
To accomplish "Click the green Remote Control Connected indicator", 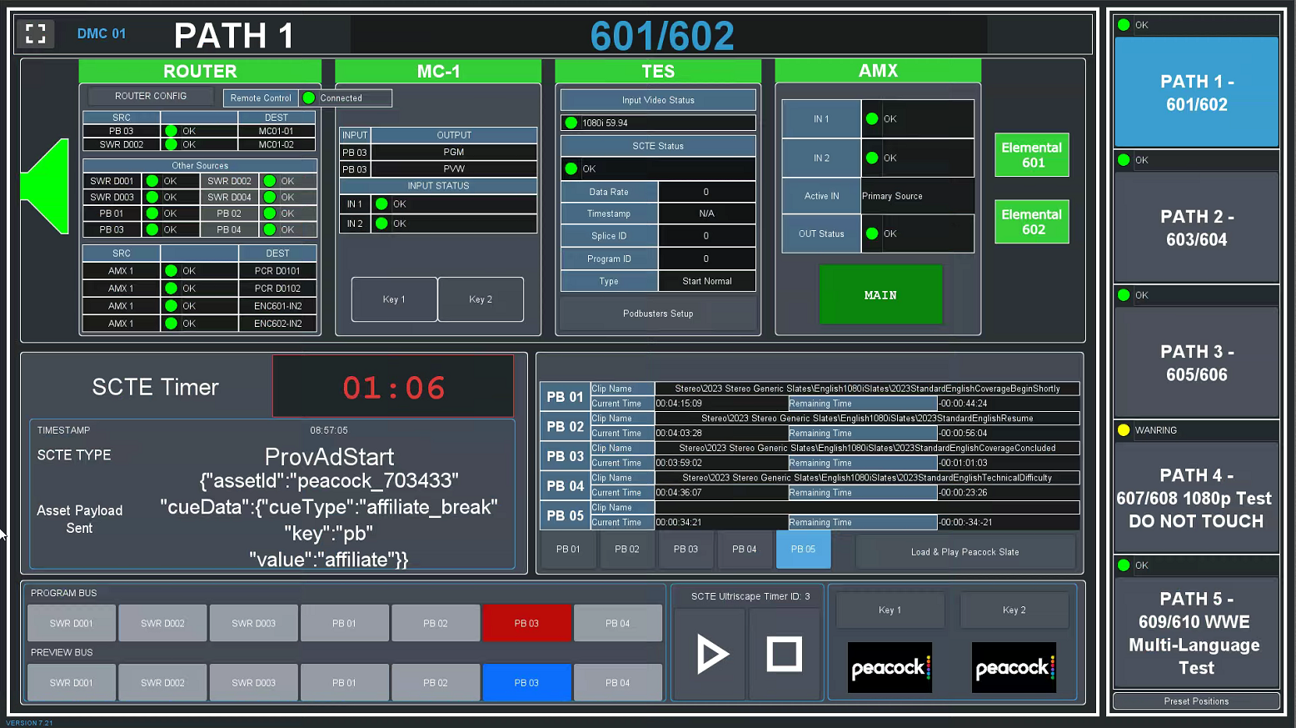I will (309, 98).
